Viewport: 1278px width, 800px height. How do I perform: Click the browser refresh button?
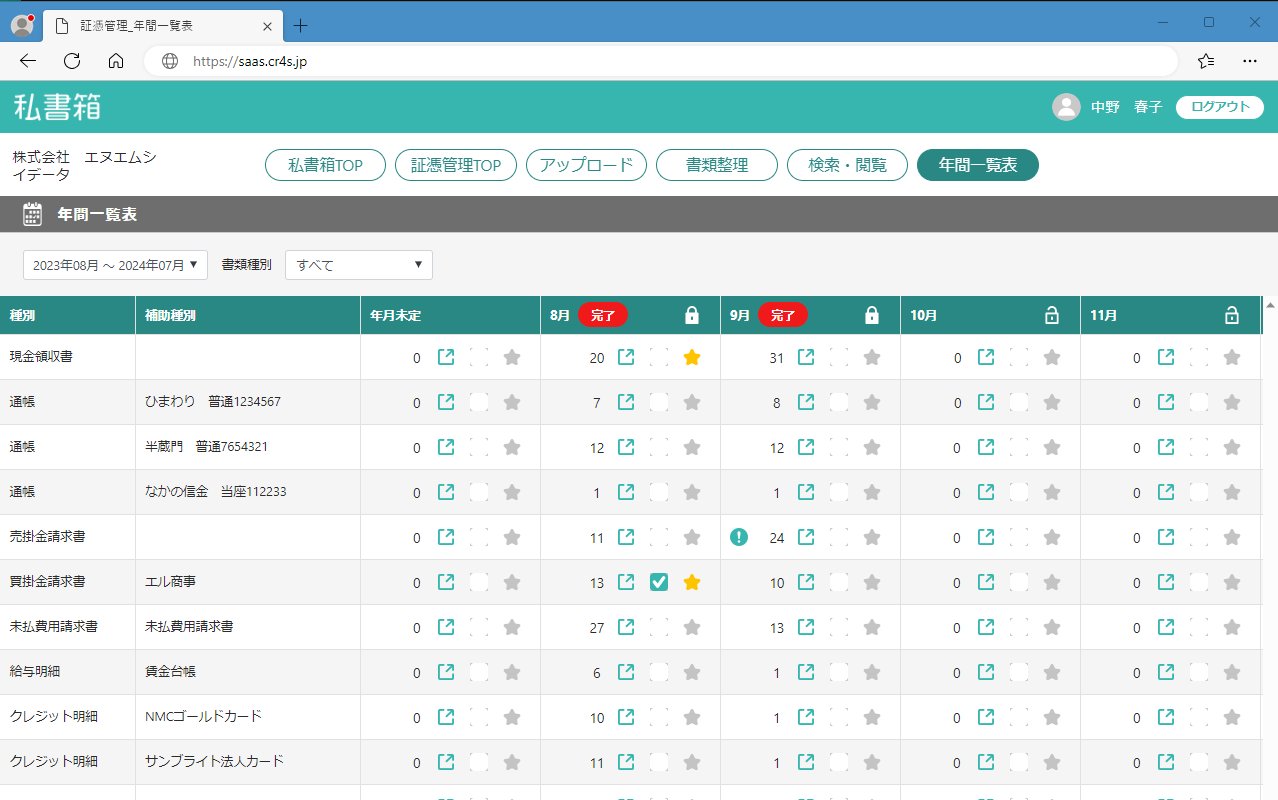click(72, 60)
